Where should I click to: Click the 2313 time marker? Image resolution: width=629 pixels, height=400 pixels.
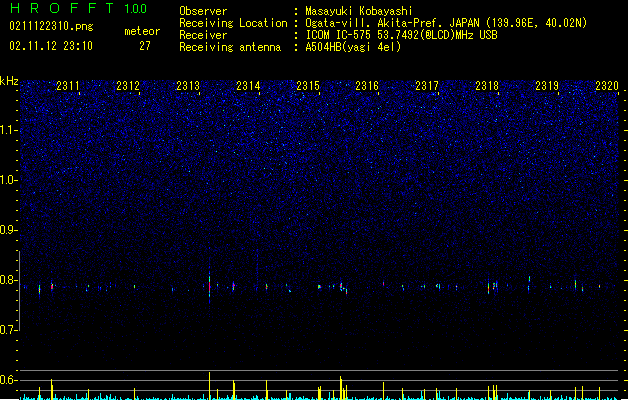pyautogui.click(x=188, y=86)
